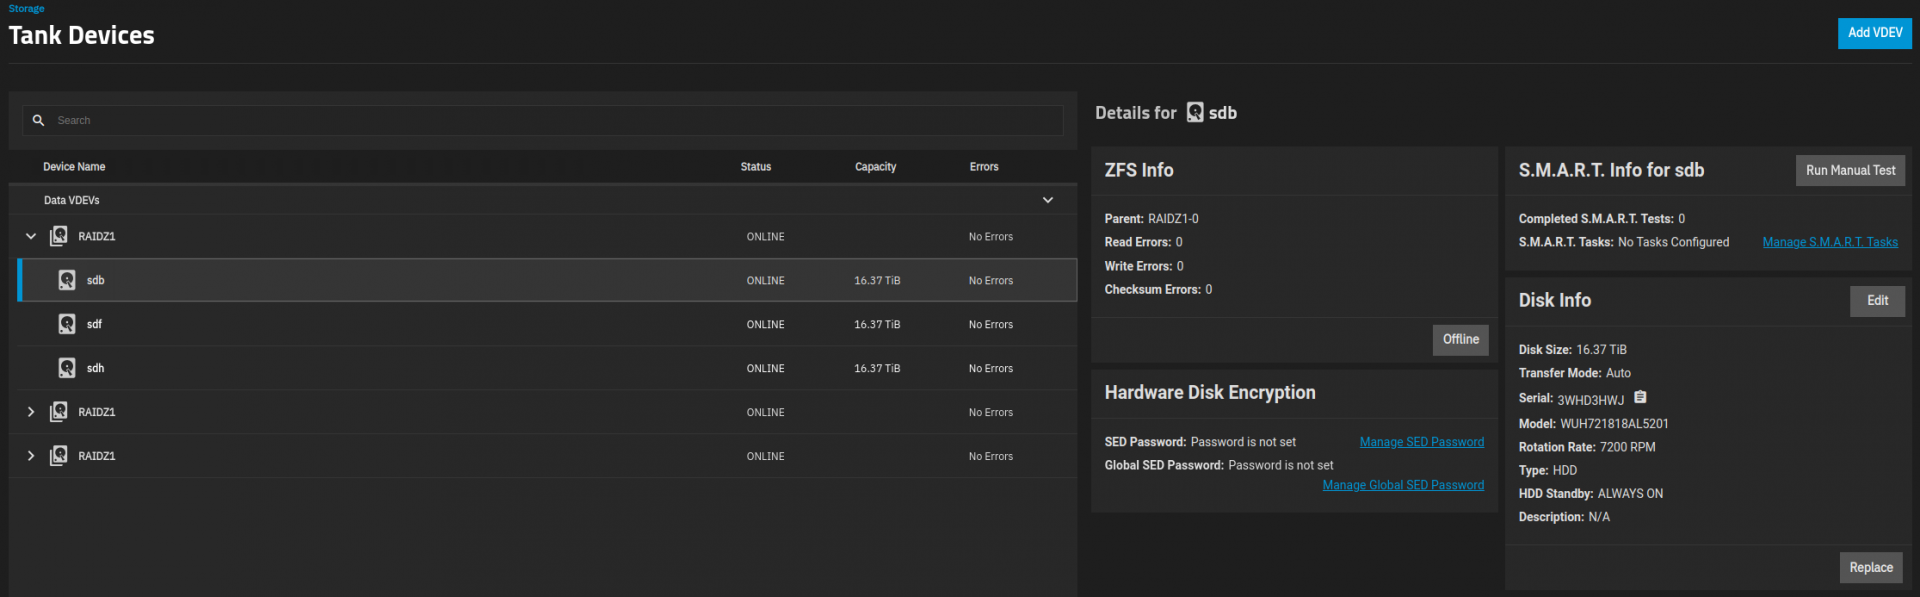Click the search magnifier icon
1920x597 pixels.
[x=38, y=120]
